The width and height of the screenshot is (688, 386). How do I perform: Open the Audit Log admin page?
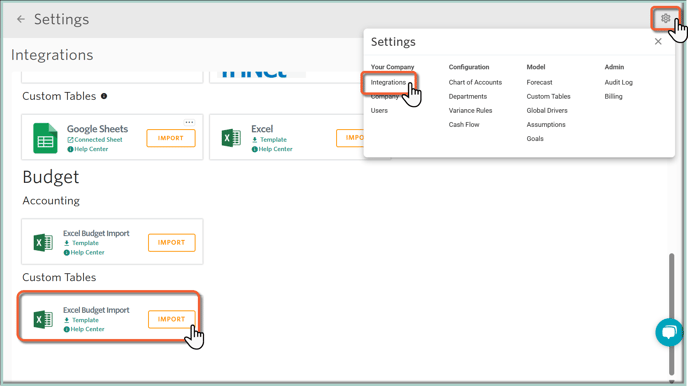pos(618,82)
